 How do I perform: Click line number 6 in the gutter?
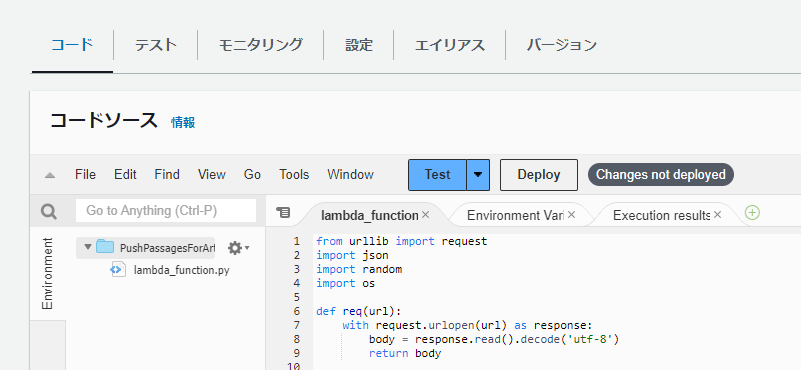[x=297, y=311]
